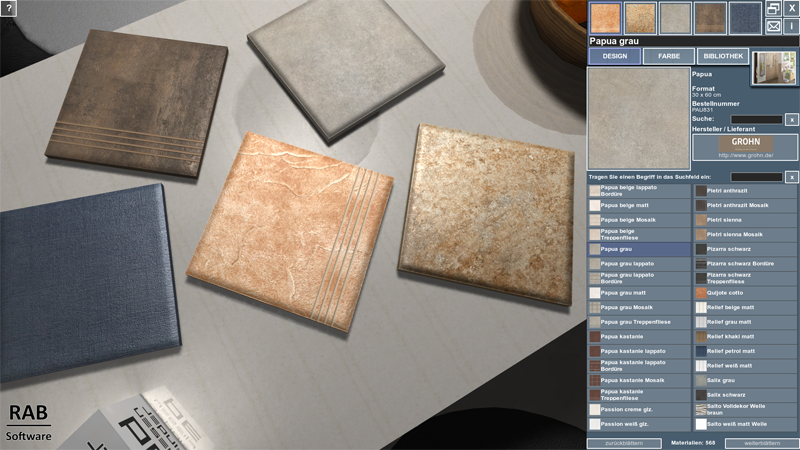Select Pietri sienna Mosaik material
This screenshot has height=450, width=800.
pos(745,235)
